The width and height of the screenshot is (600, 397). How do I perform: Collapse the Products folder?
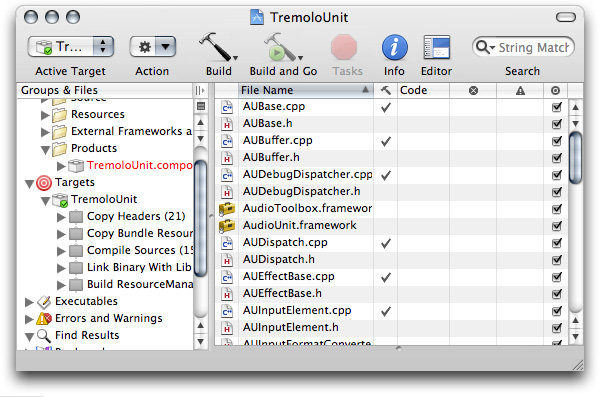click(45, 149)
